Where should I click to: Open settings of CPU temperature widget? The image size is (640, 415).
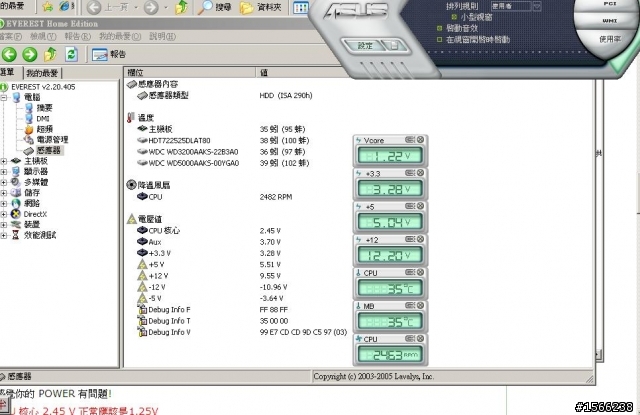410,272
